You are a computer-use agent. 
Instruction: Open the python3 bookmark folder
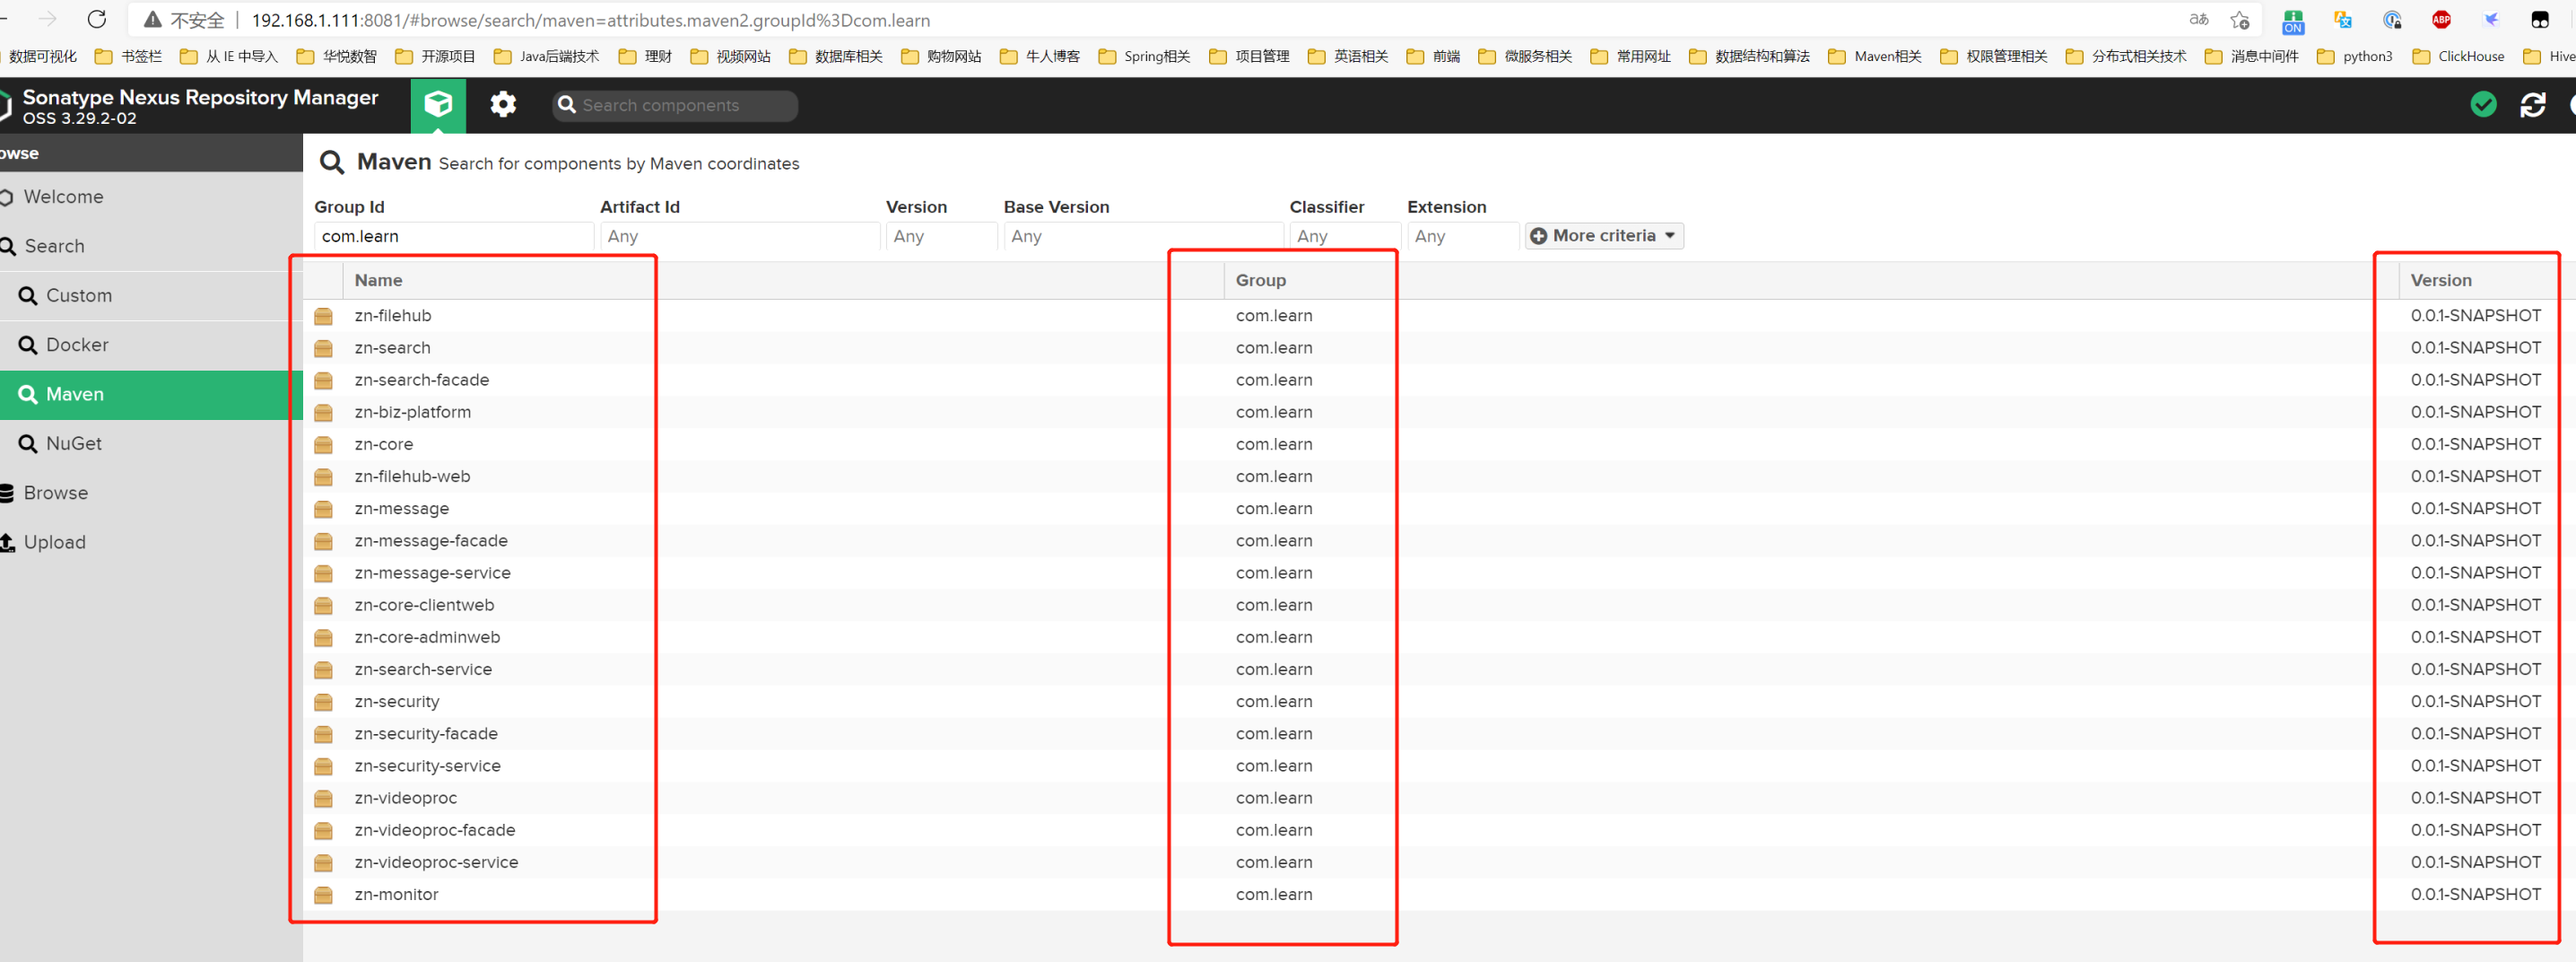tap(2355, 56)
